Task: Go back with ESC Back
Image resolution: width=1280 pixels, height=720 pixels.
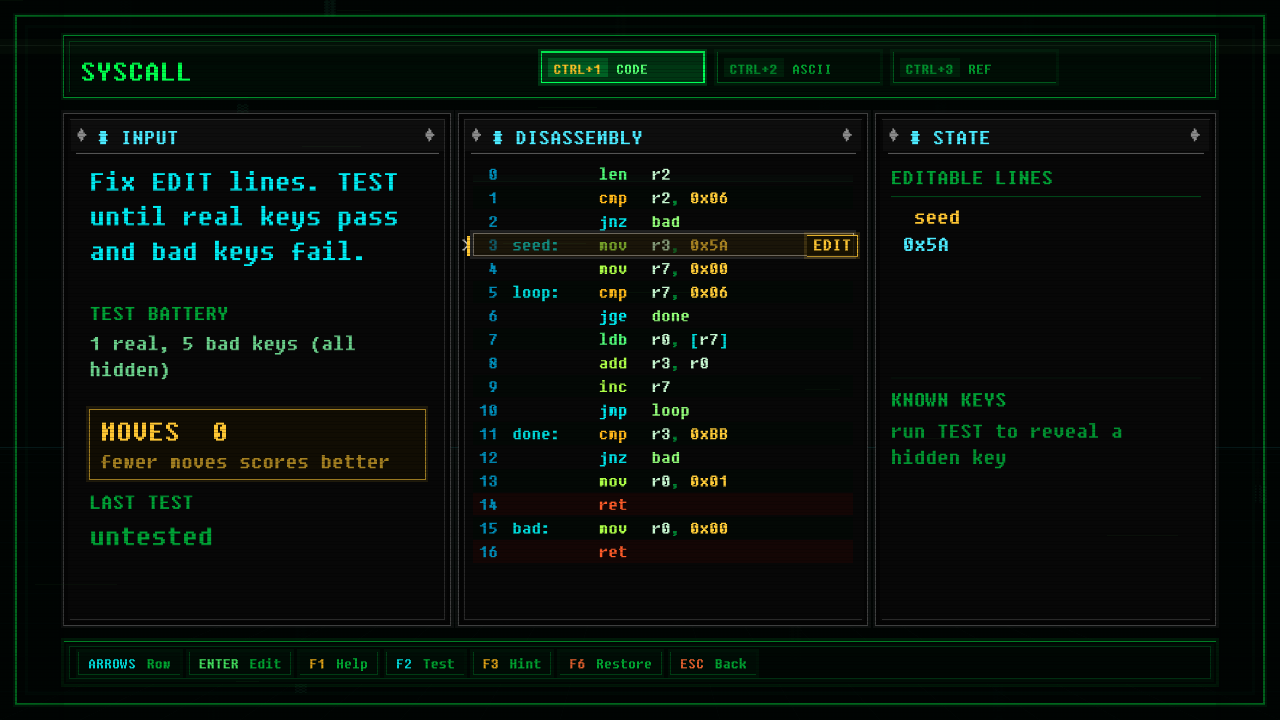Action: pyautogui.click(x=713, y=663)
